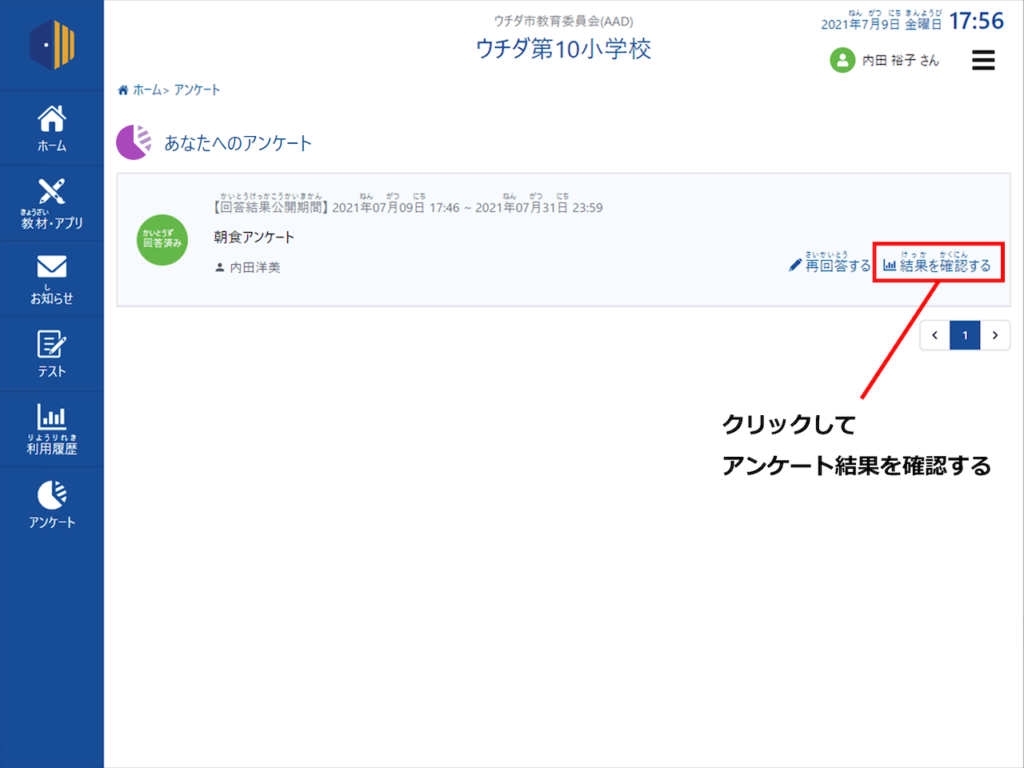Screen dimensions: 1024x768
Task: Click the 朝食アンケート title
Action: (x=254, y=238)
